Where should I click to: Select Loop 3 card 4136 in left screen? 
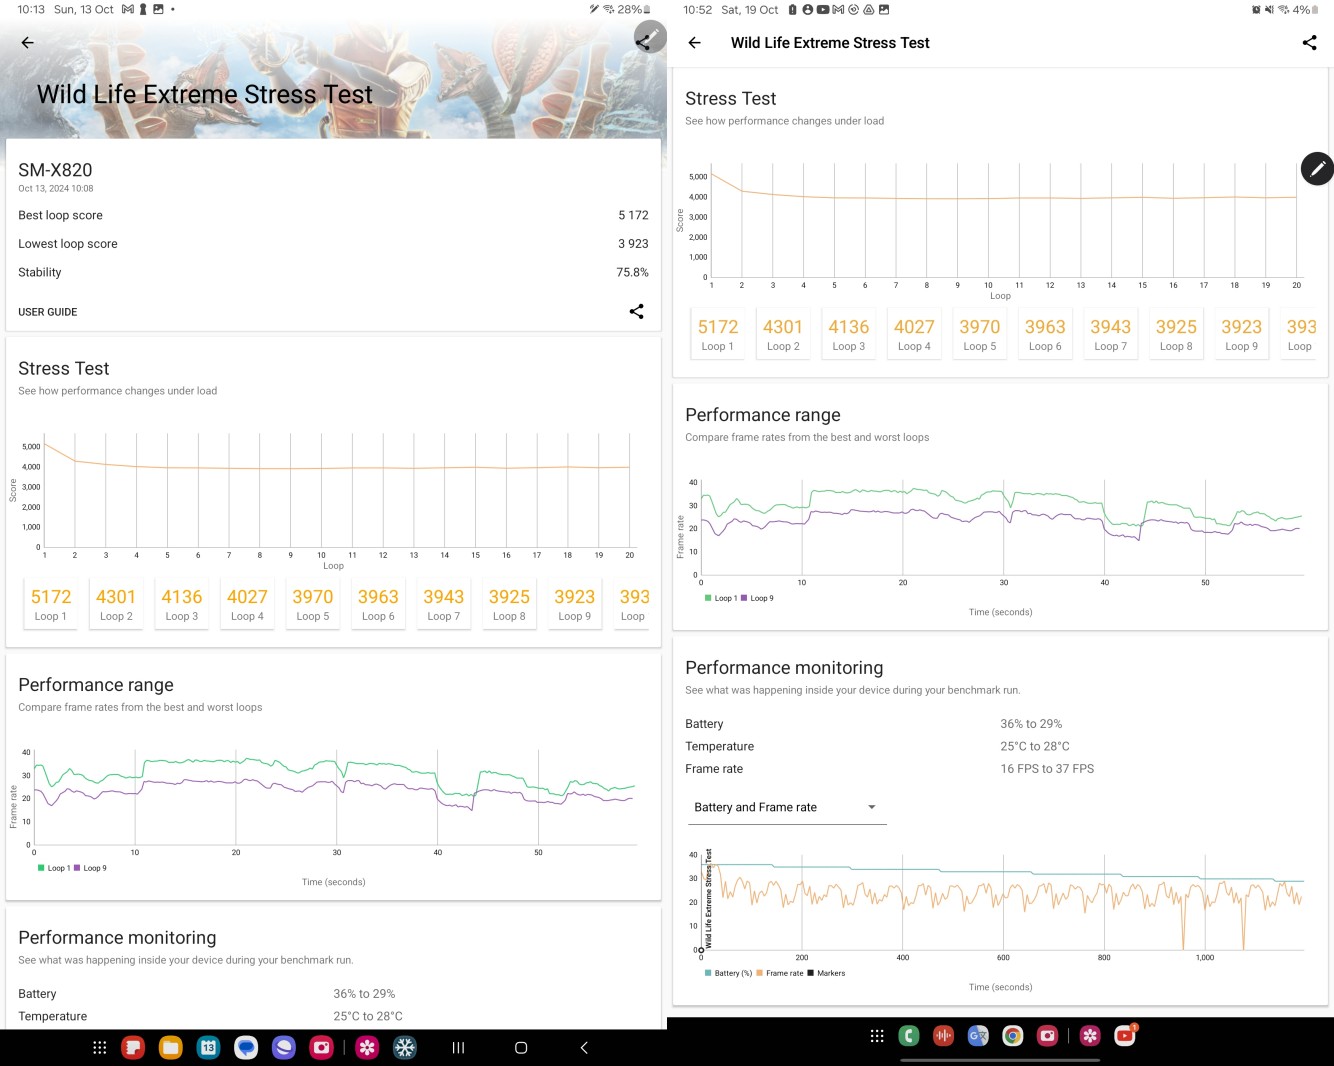click(x=182, y=604)
